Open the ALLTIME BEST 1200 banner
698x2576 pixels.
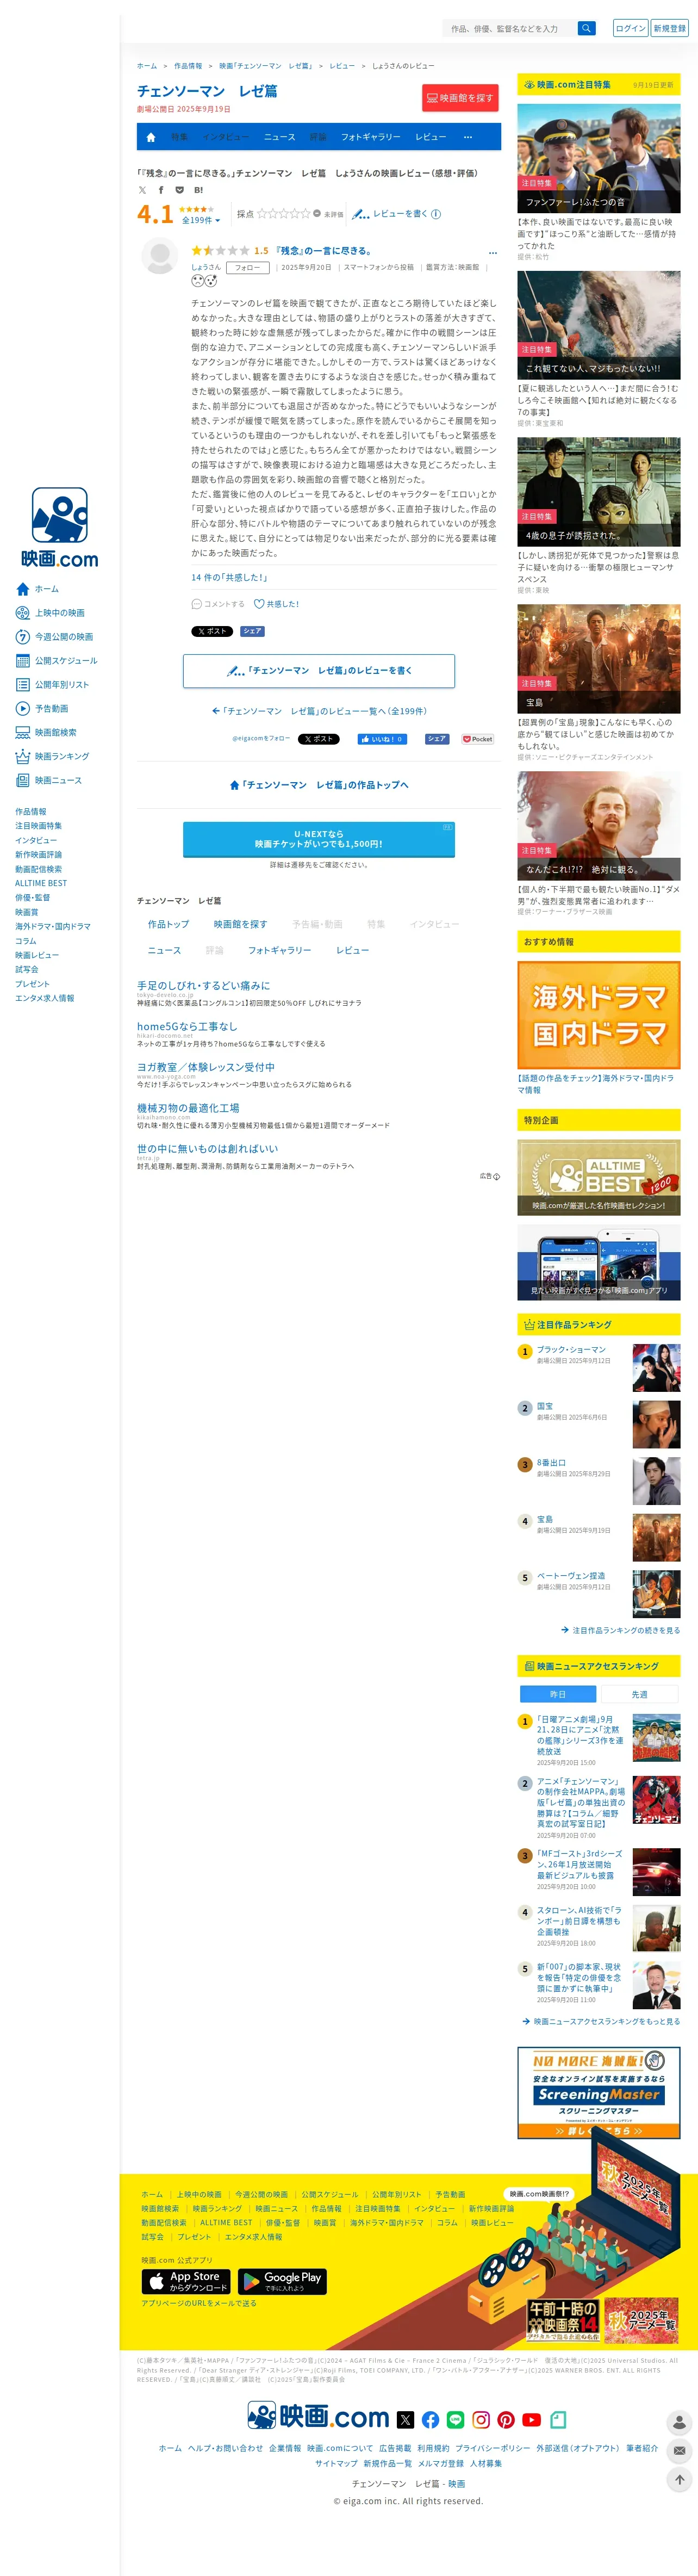pyautogui.click(x=599, y=1177)
